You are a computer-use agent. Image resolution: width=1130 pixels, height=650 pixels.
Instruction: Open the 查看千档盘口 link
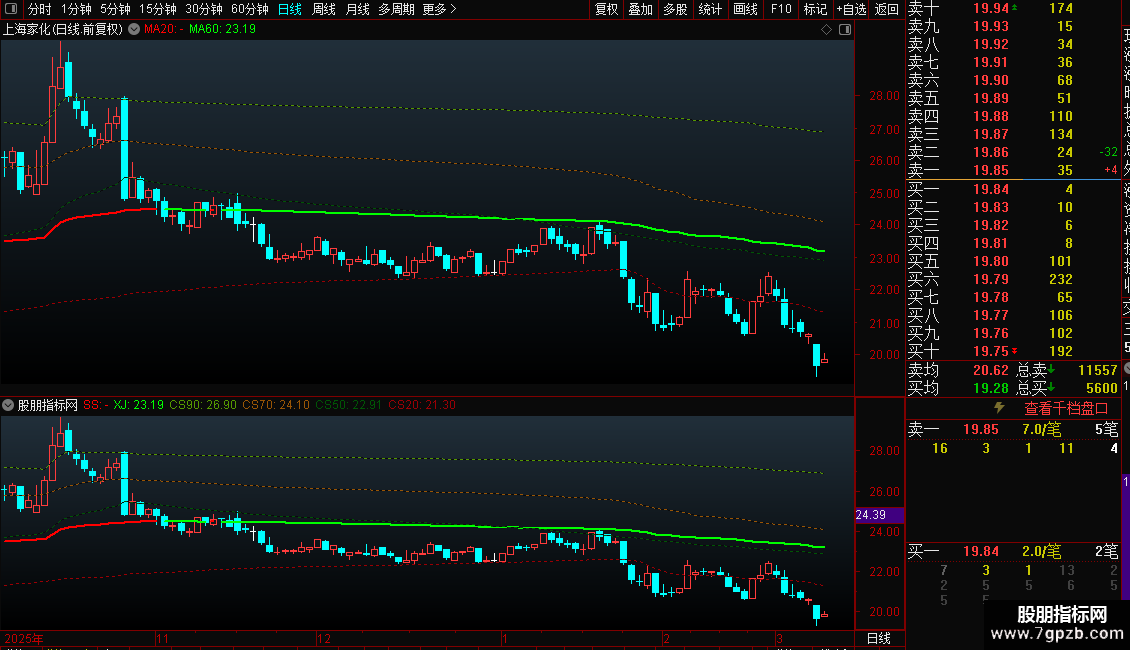pos(1066,408)
